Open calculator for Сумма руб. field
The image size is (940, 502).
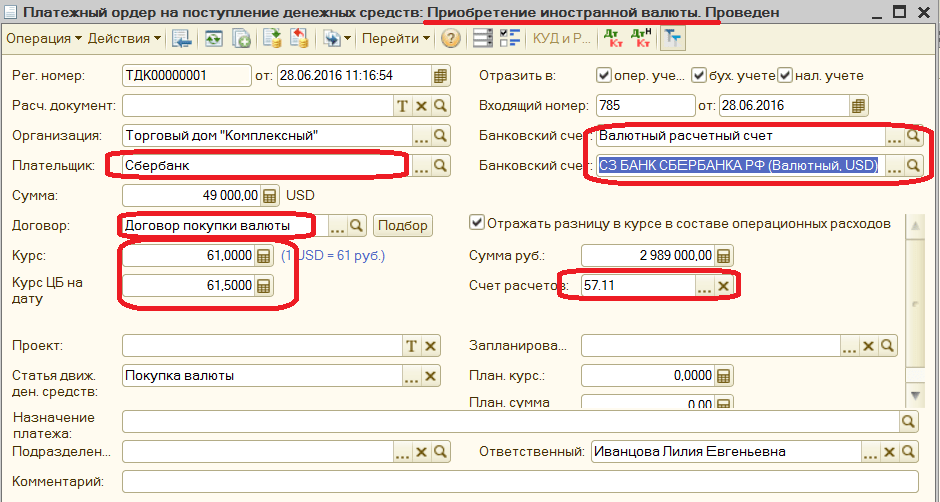724,255
